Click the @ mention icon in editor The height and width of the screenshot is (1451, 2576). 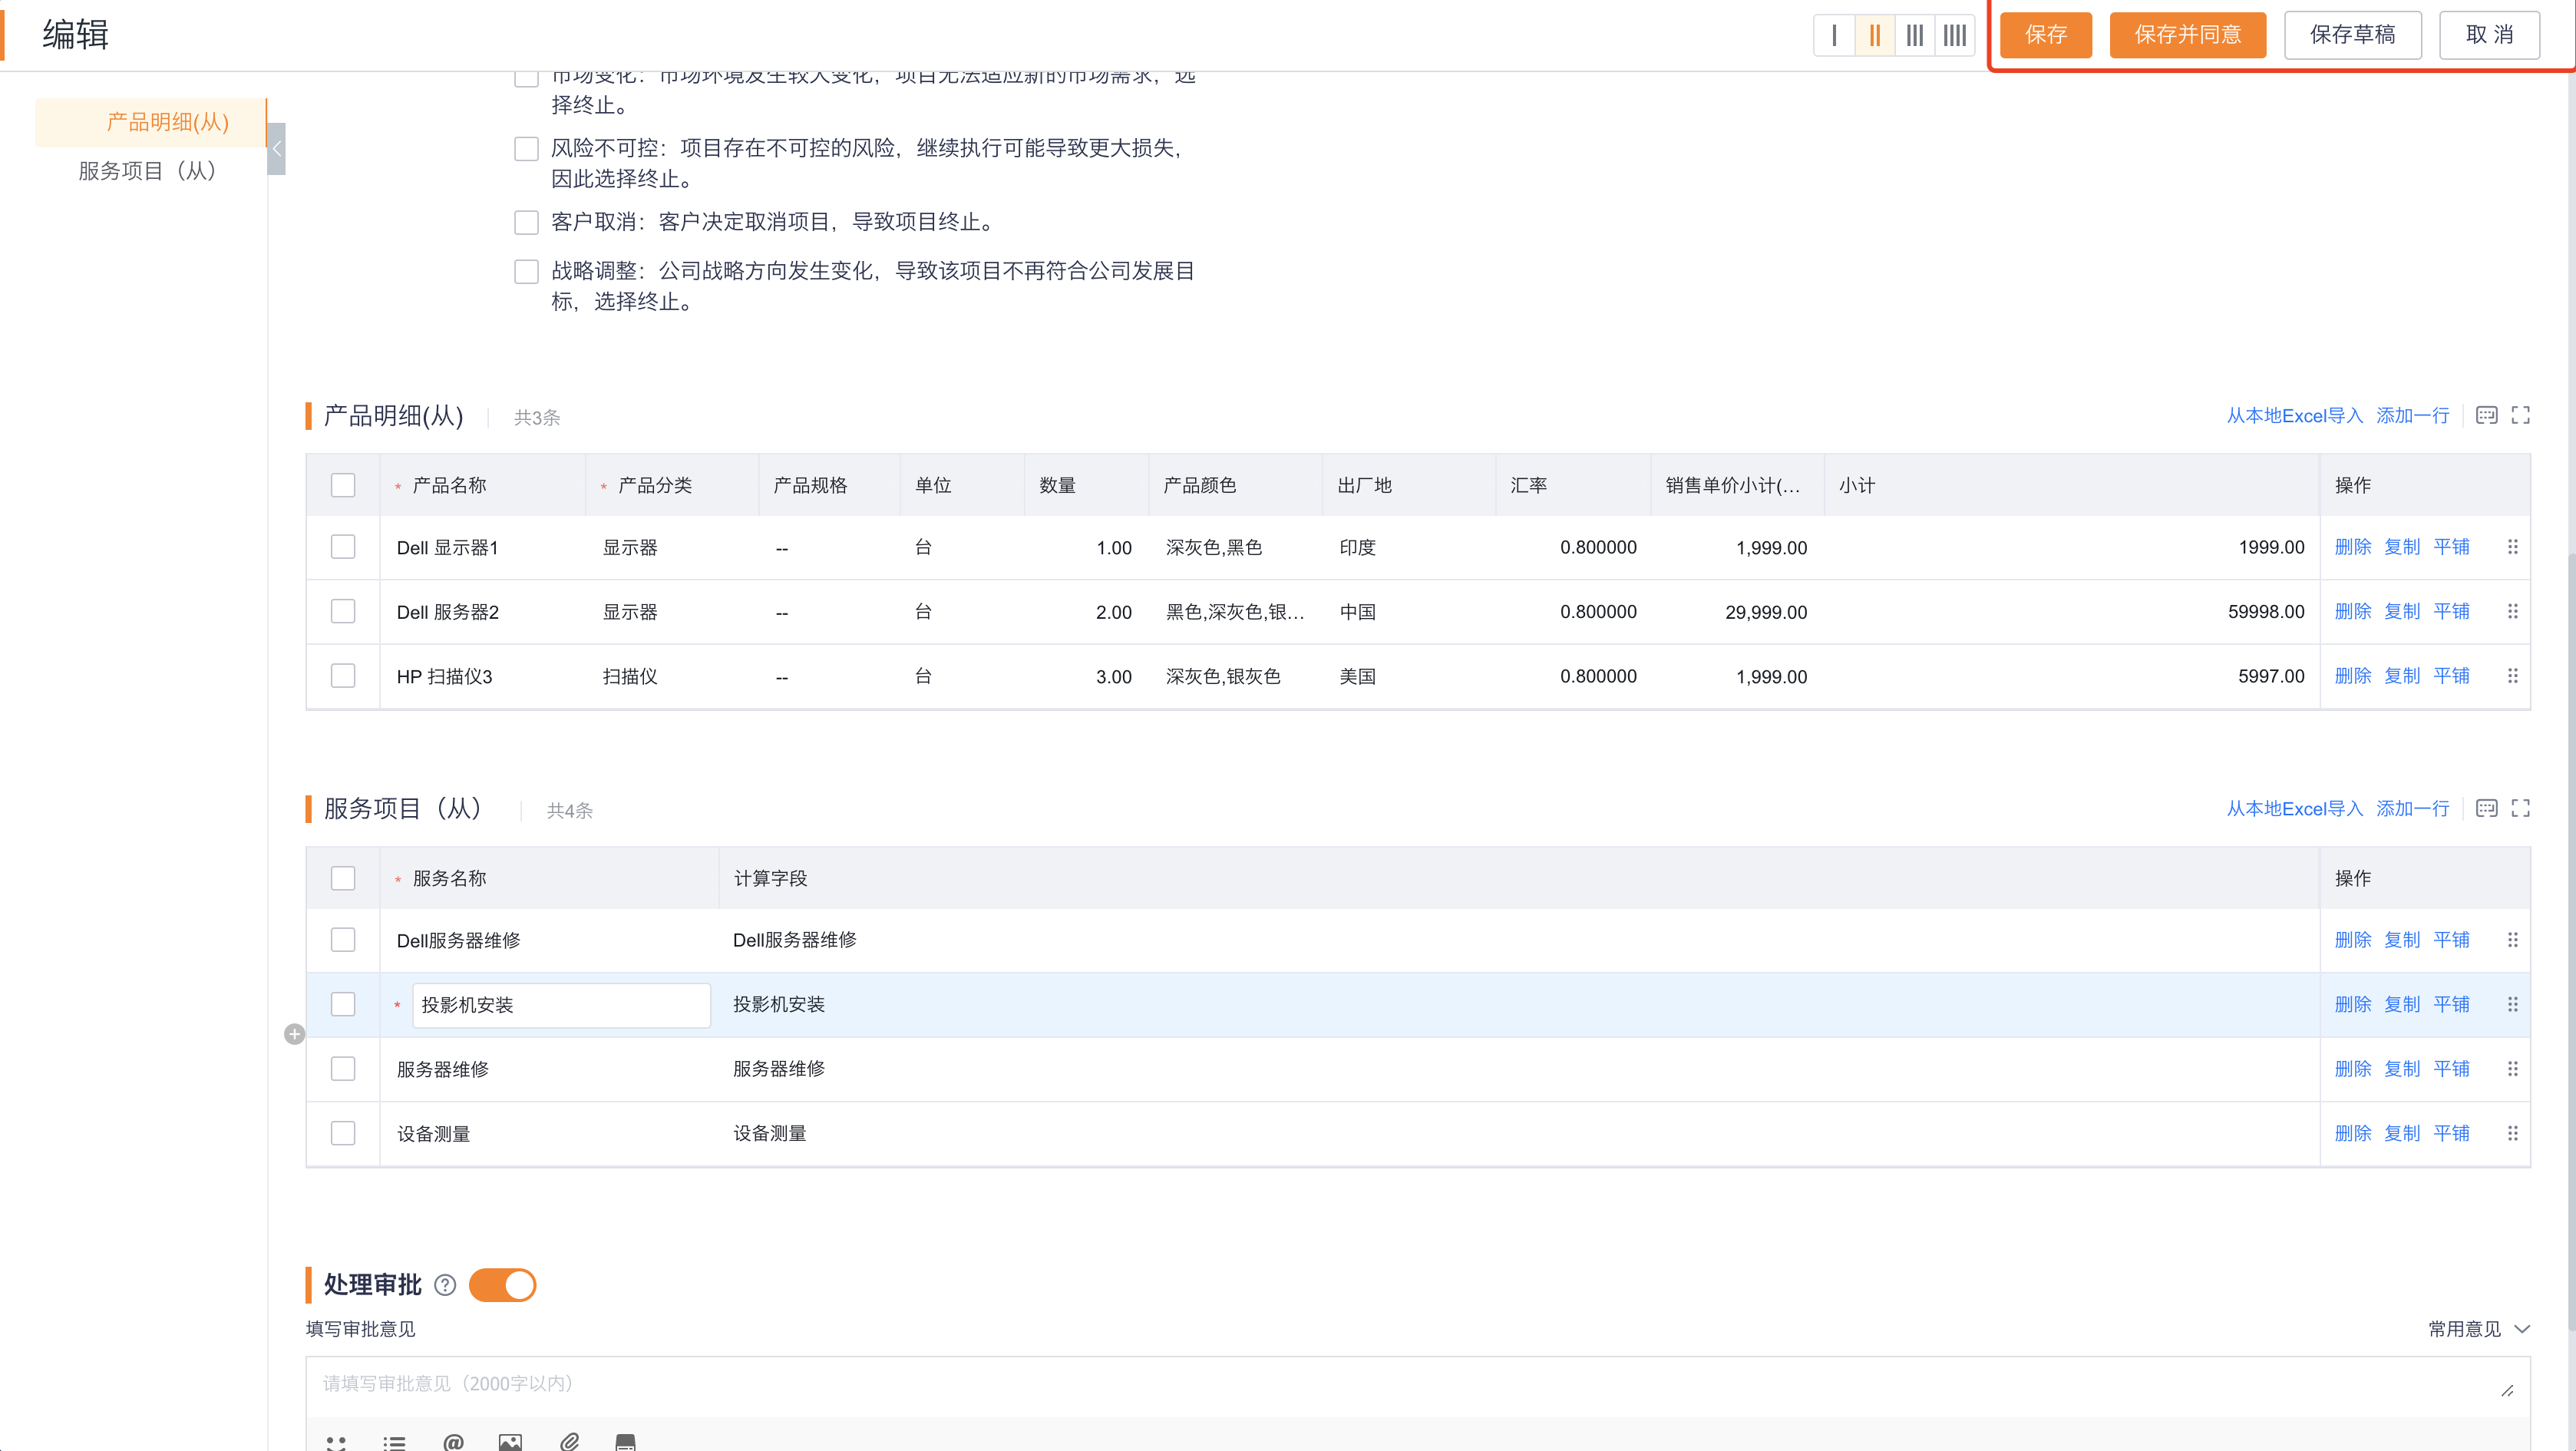[x=453, y=1441]
